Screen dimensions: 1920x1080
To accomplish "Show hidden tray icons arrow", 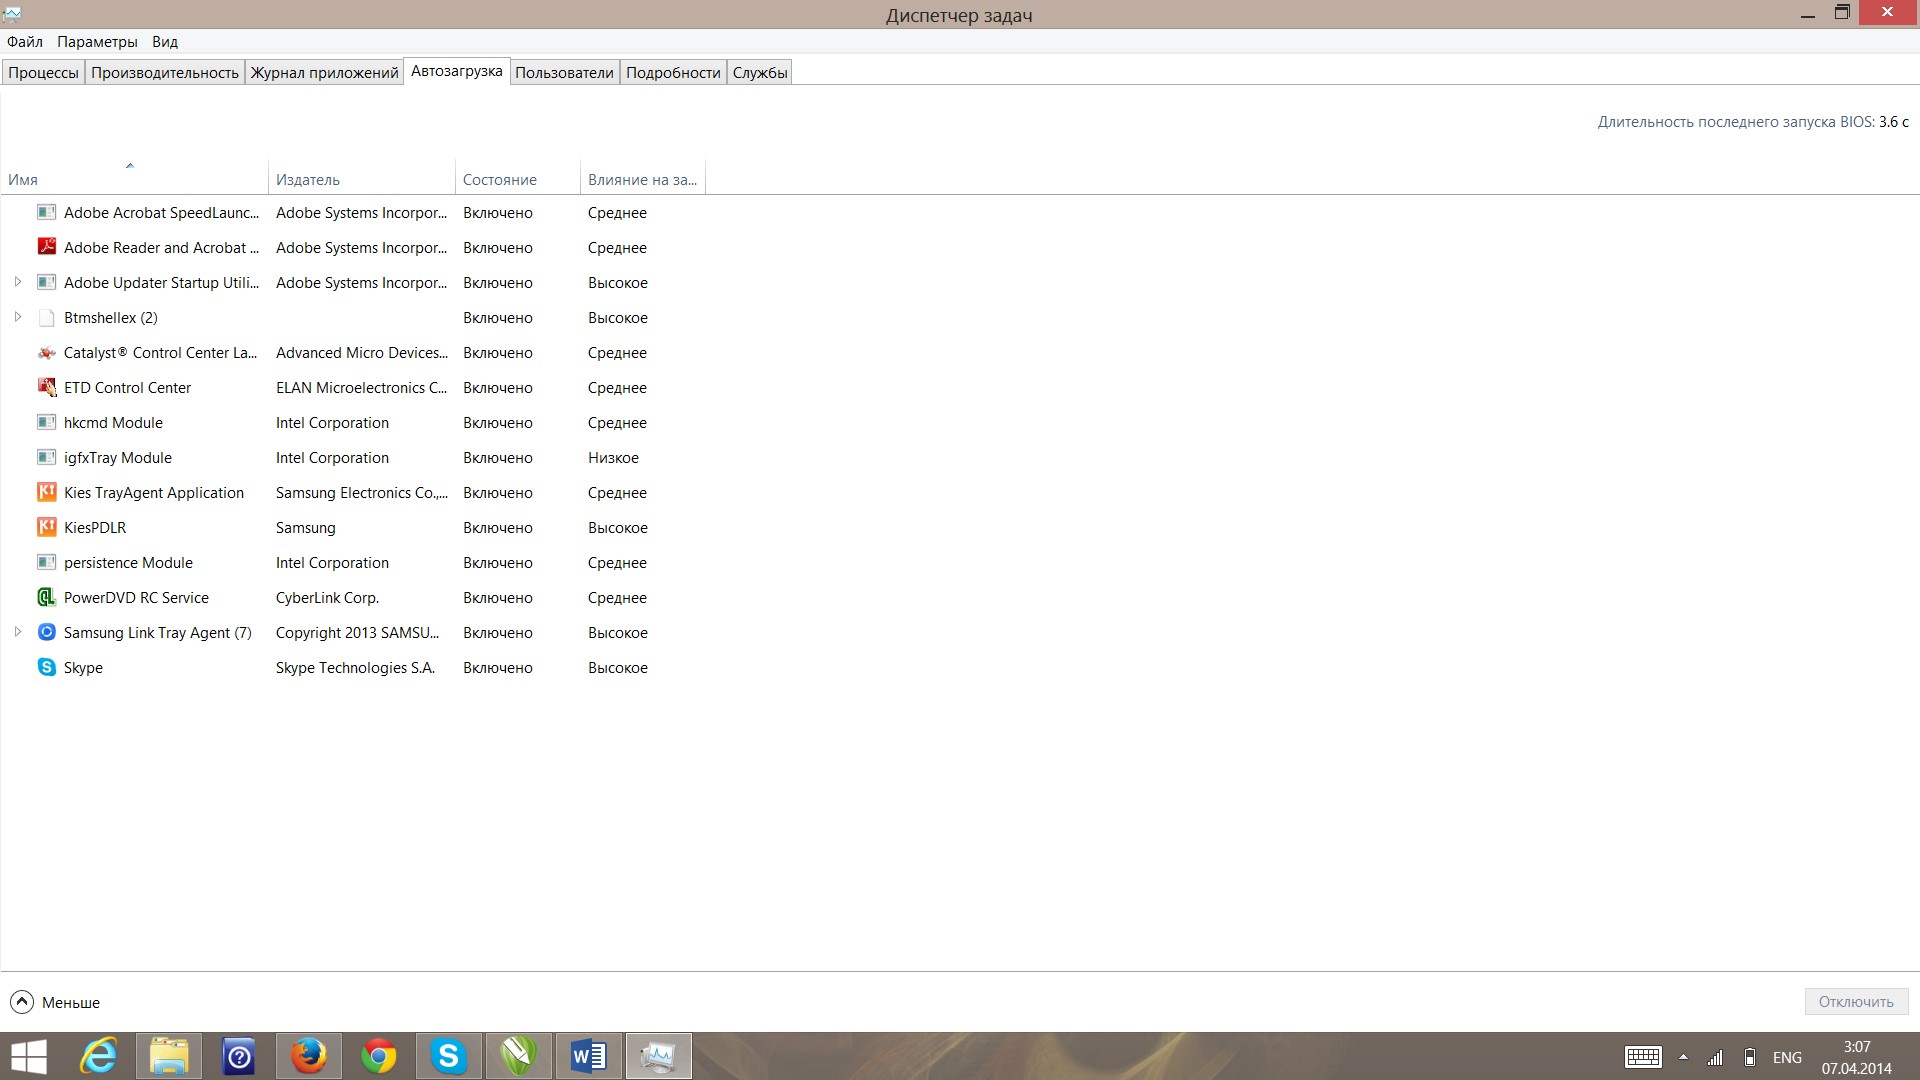I will (1683, 1057).
